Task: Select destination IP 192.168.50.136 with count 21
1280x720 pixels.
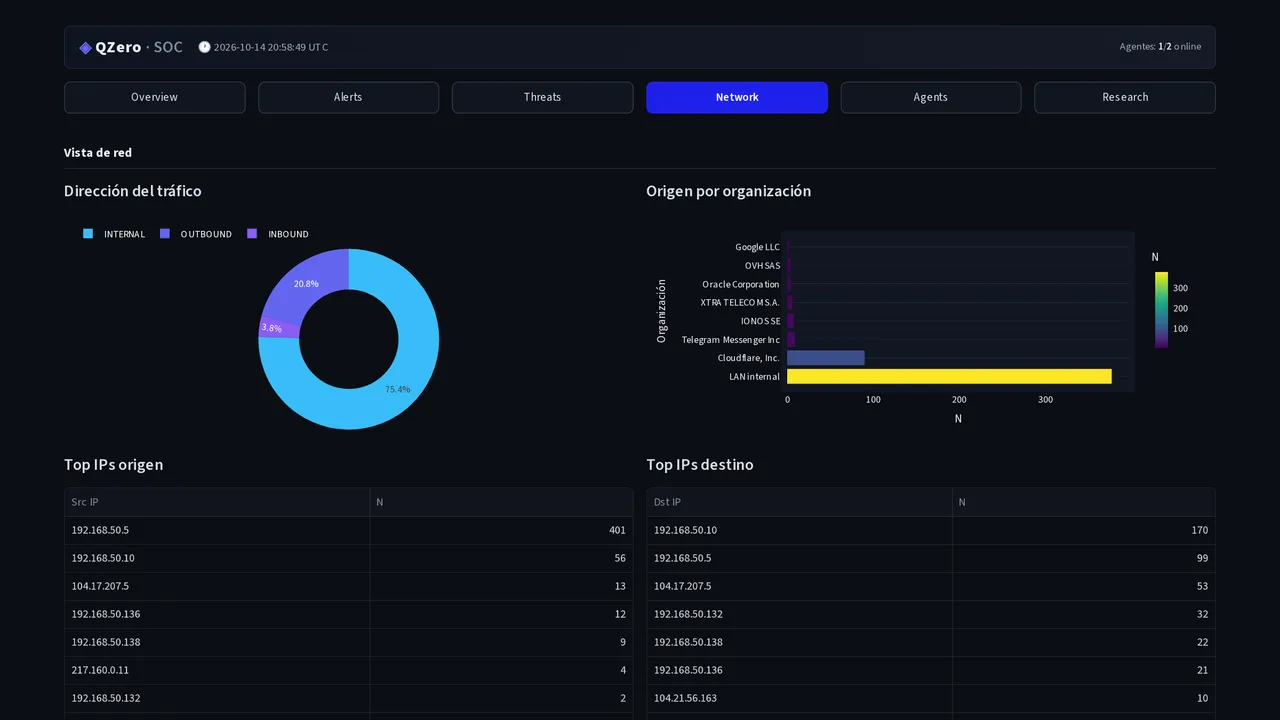Action: 931,670
